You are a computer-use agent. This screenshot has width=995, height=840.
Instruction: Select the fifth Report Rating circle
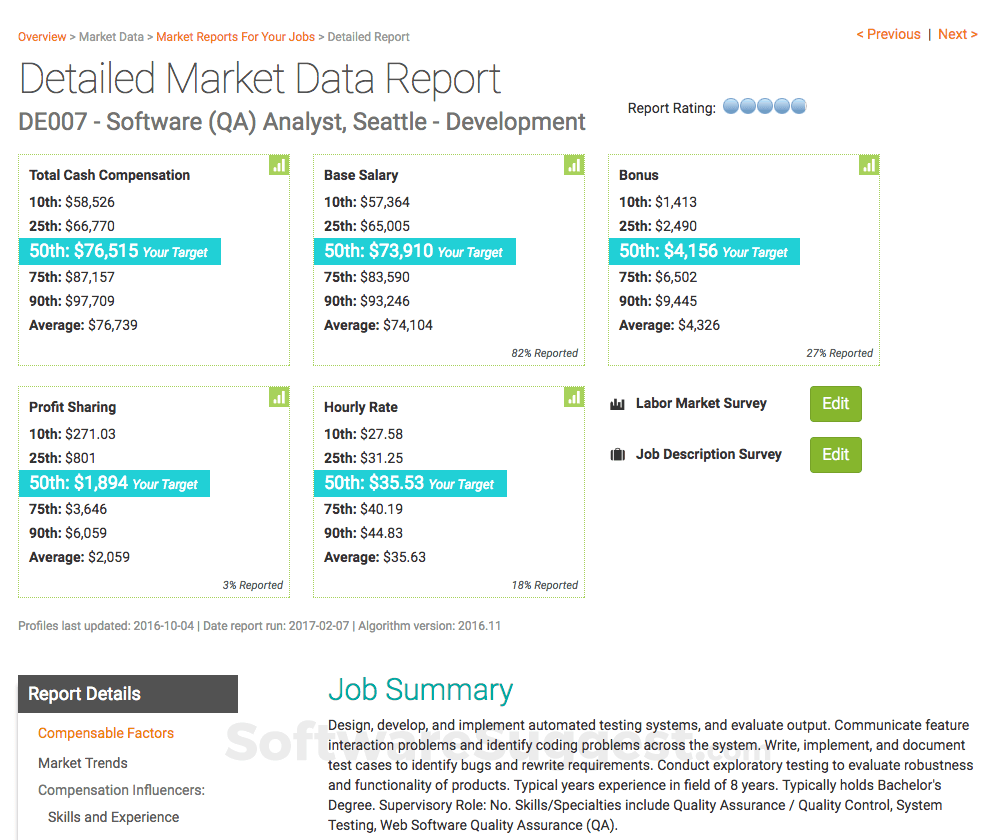tap(798, 105)
